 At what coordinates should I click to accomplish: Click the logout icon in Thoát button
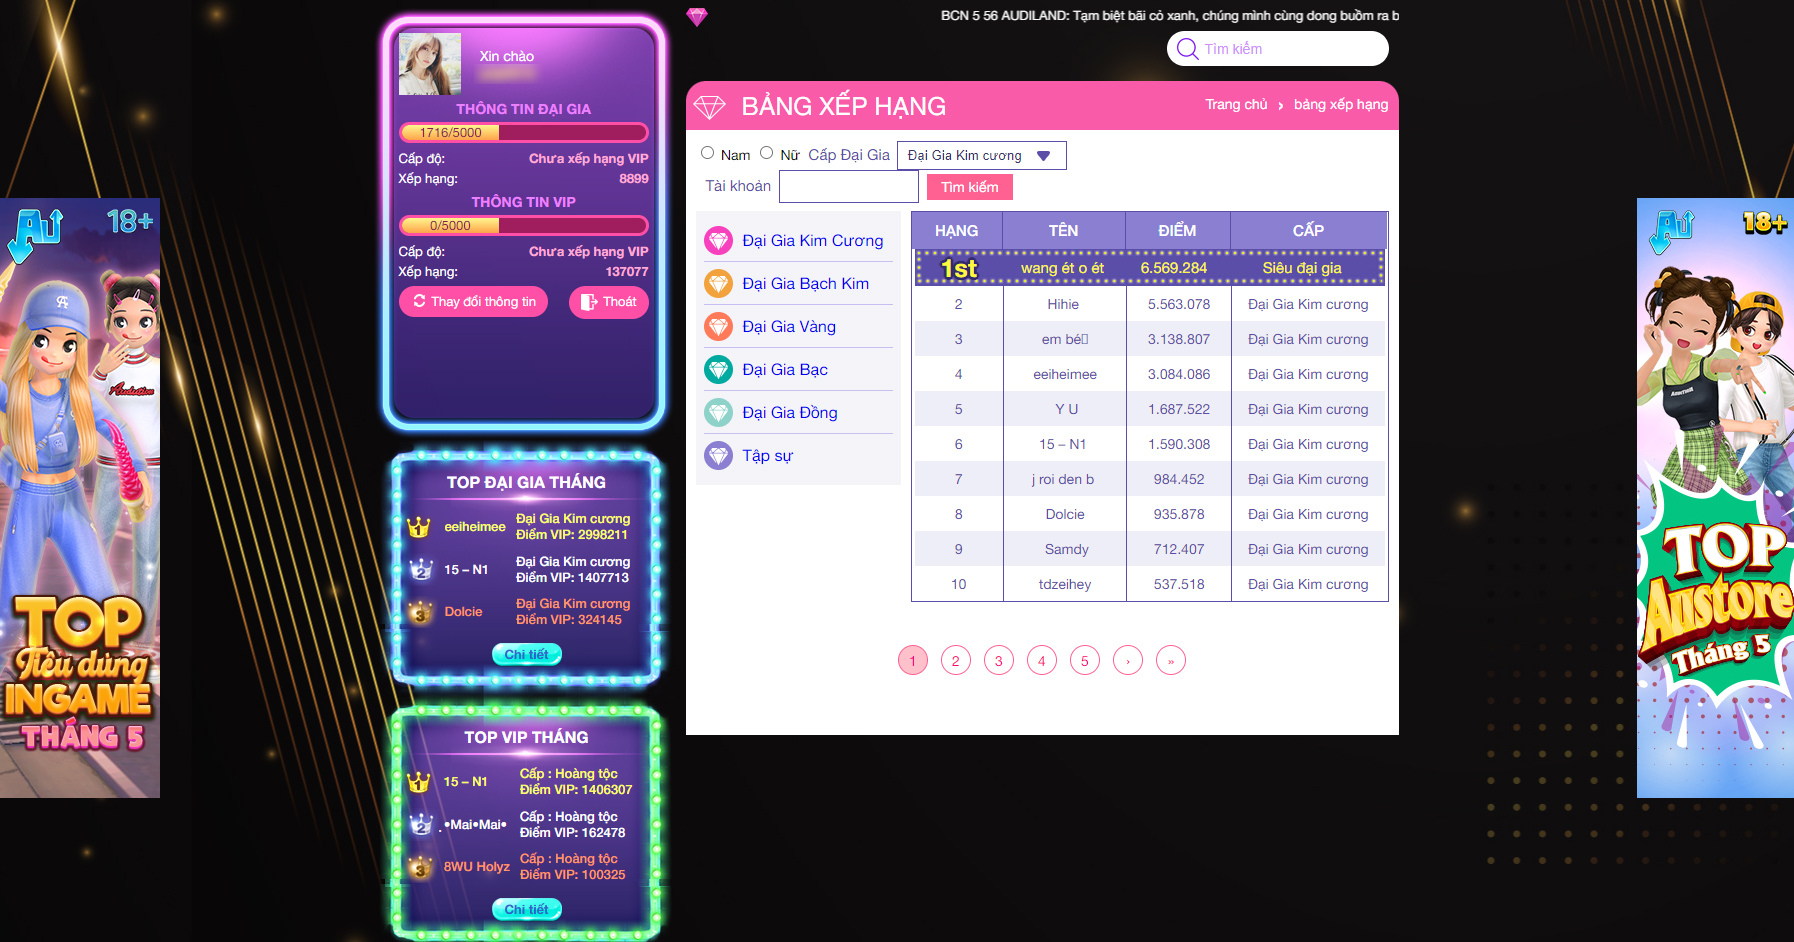(589, 302)
